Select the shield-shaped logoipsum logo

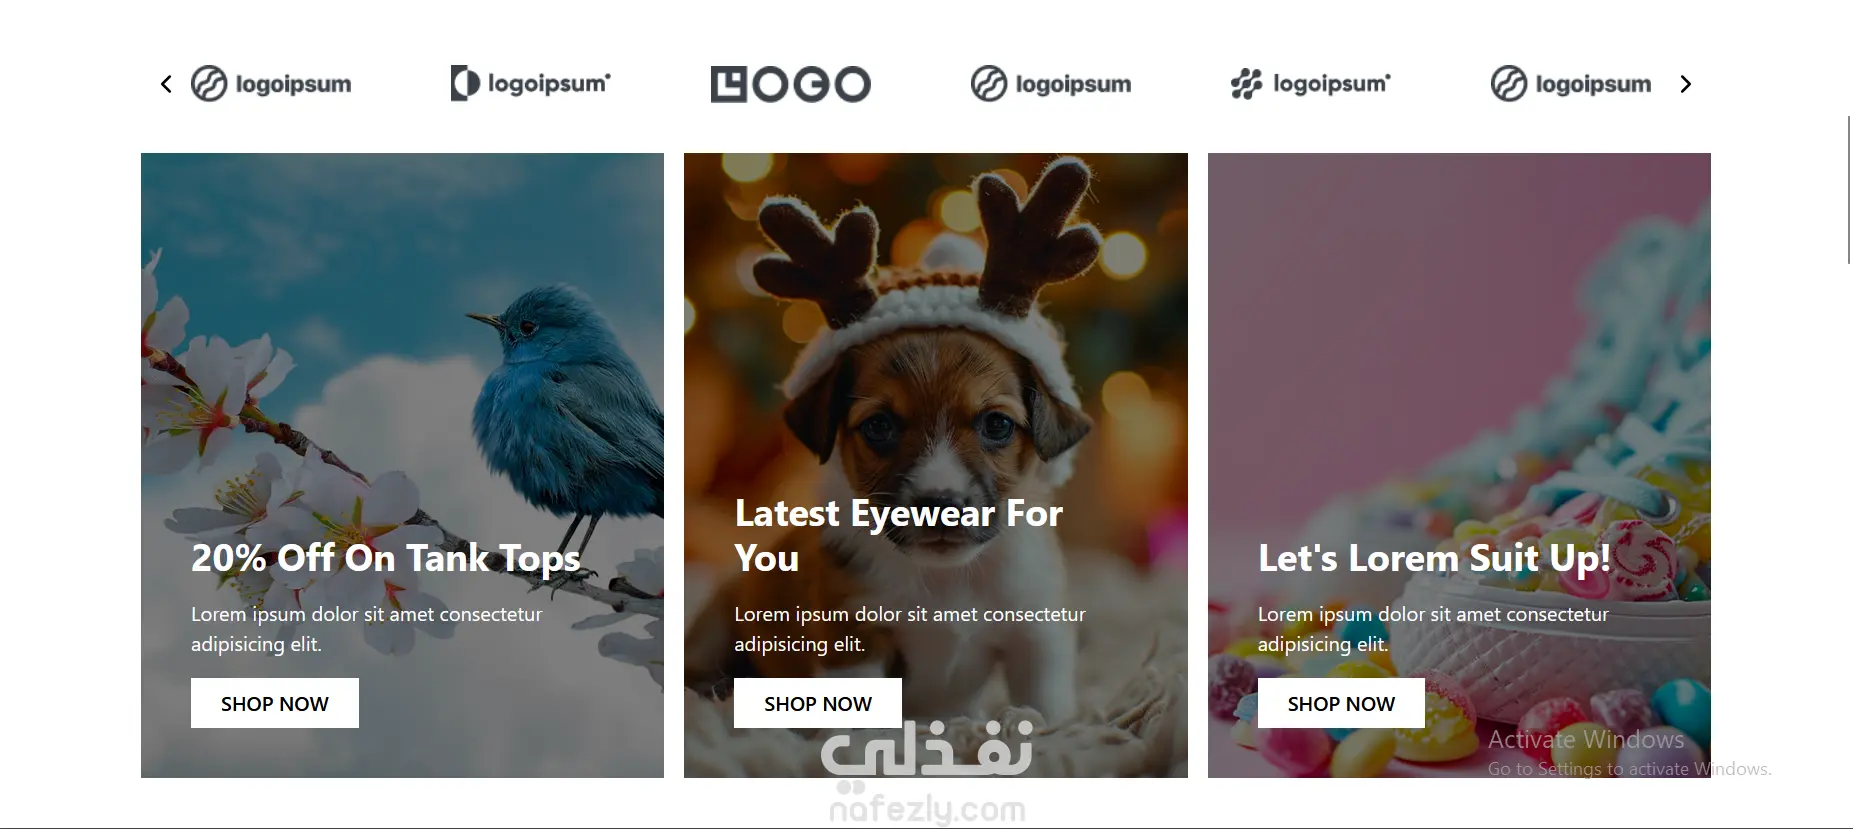click(x=531, y=84)
